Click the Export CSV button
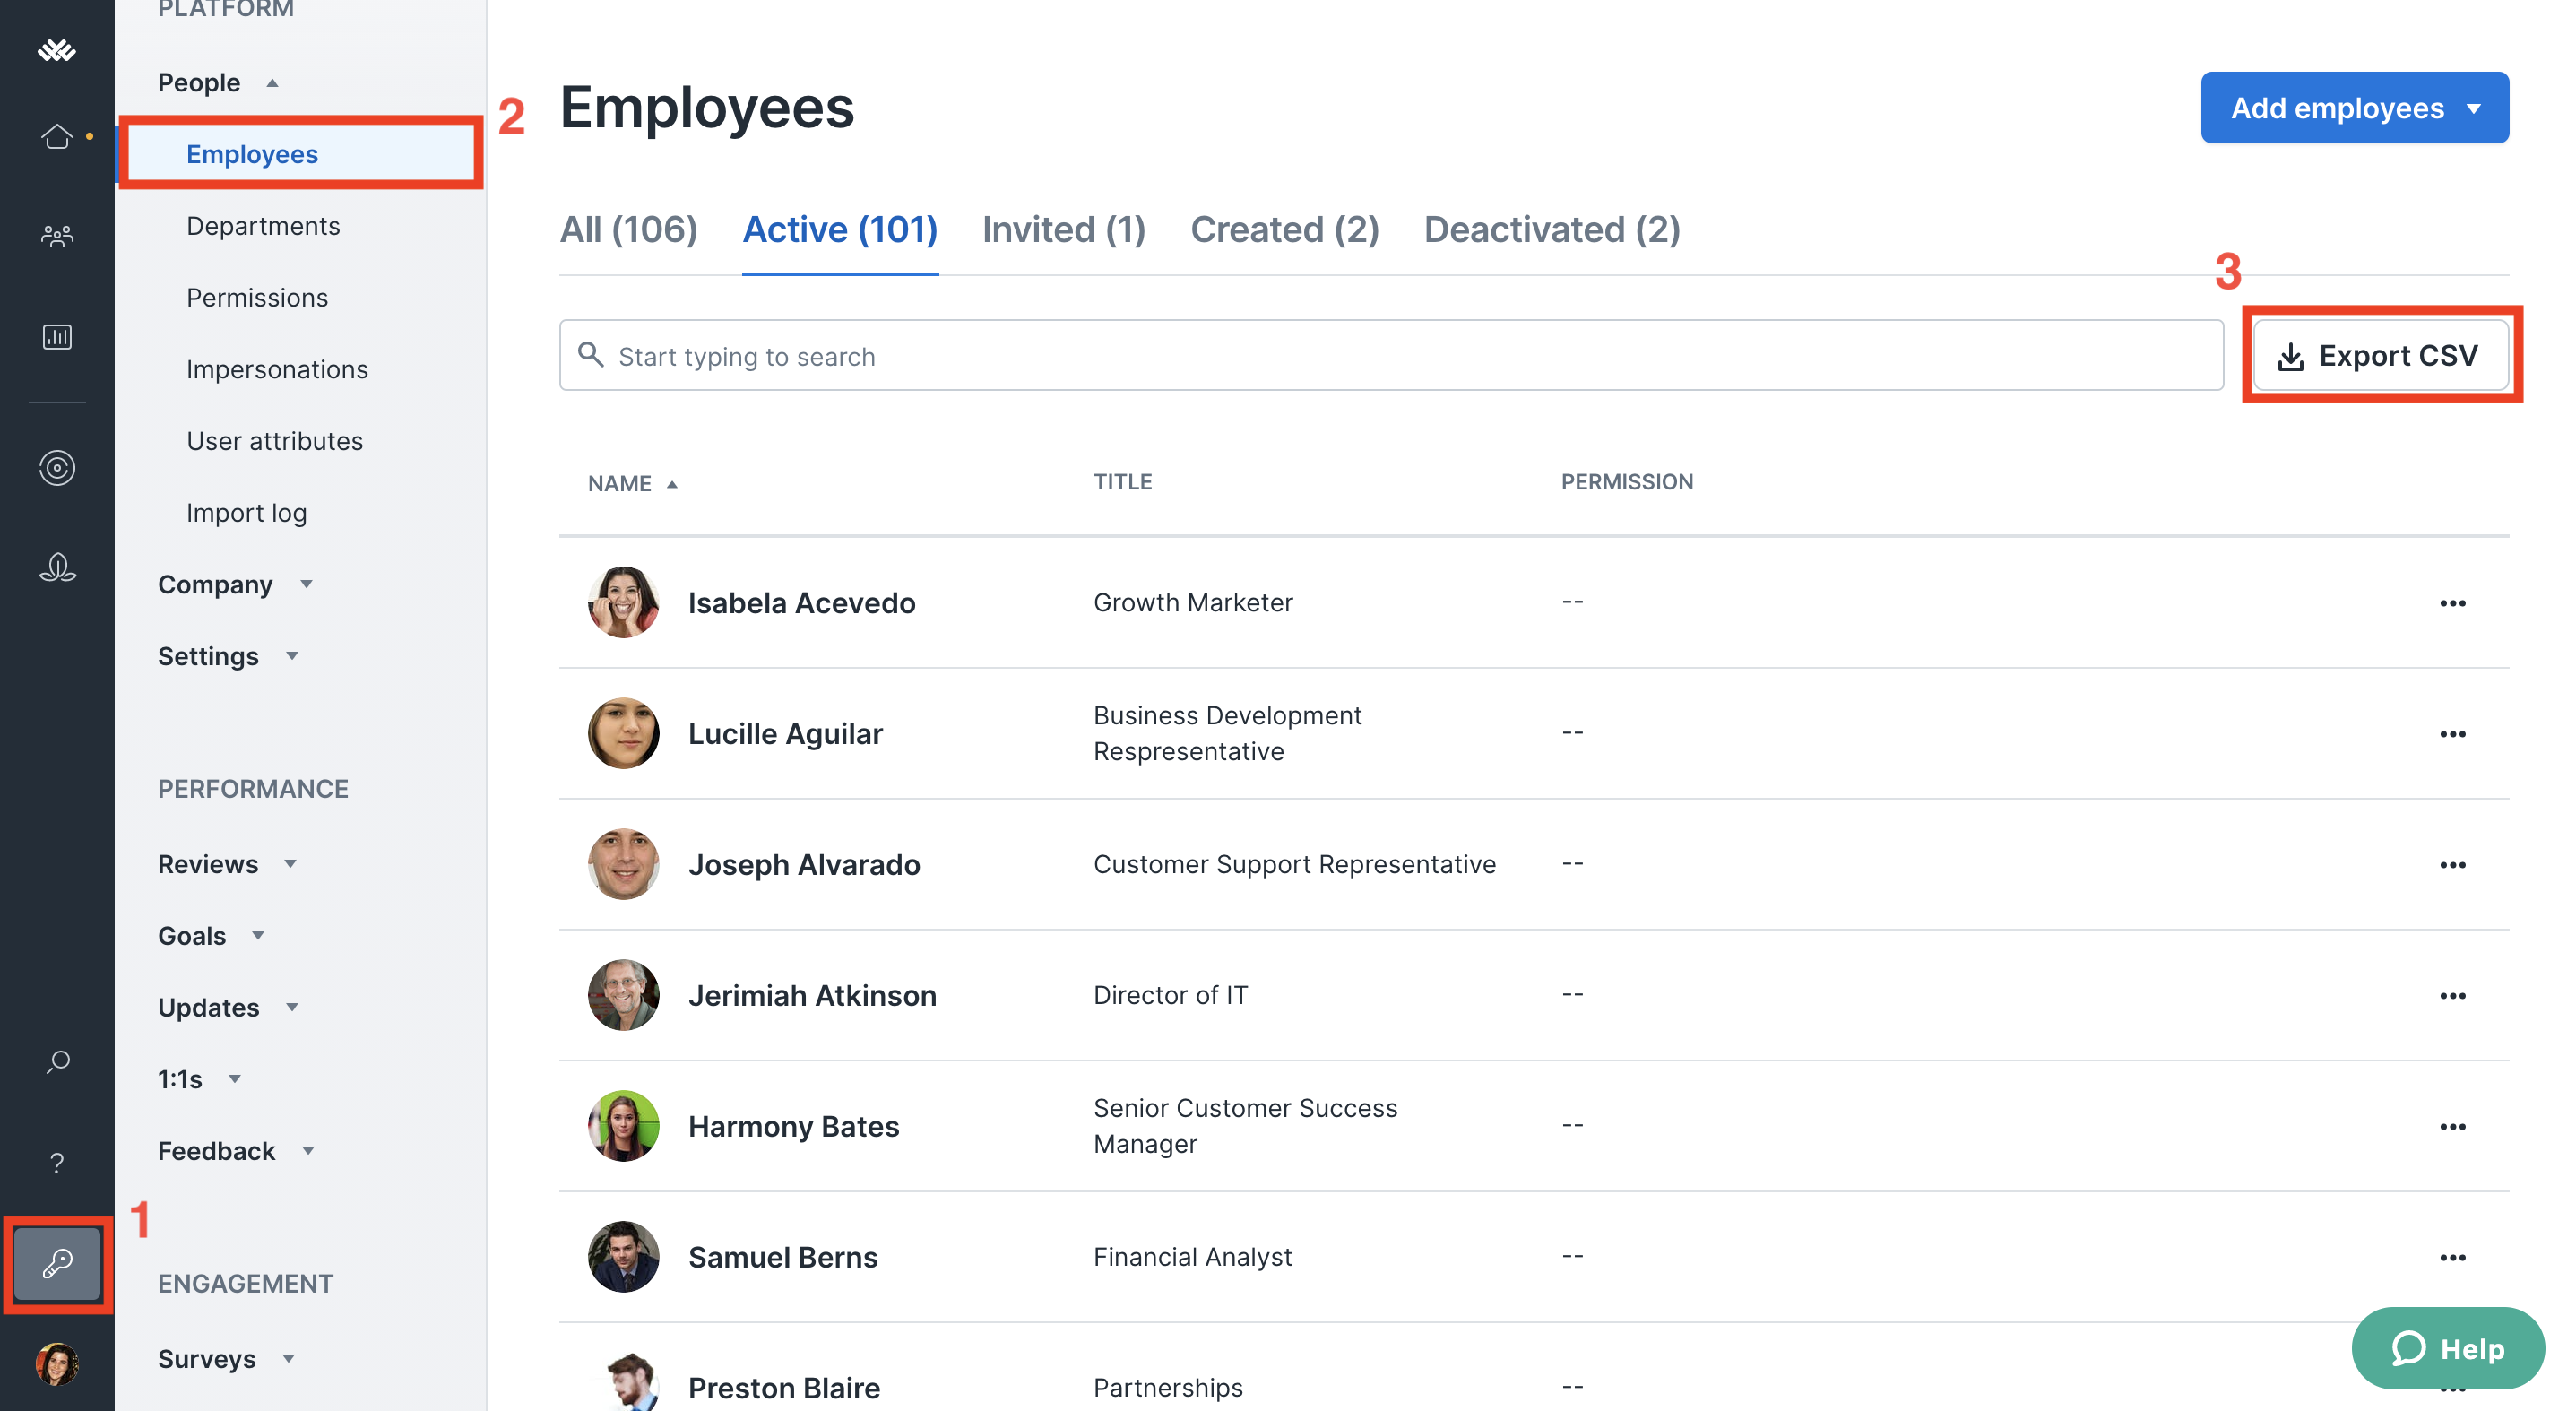 [2380, 355]
